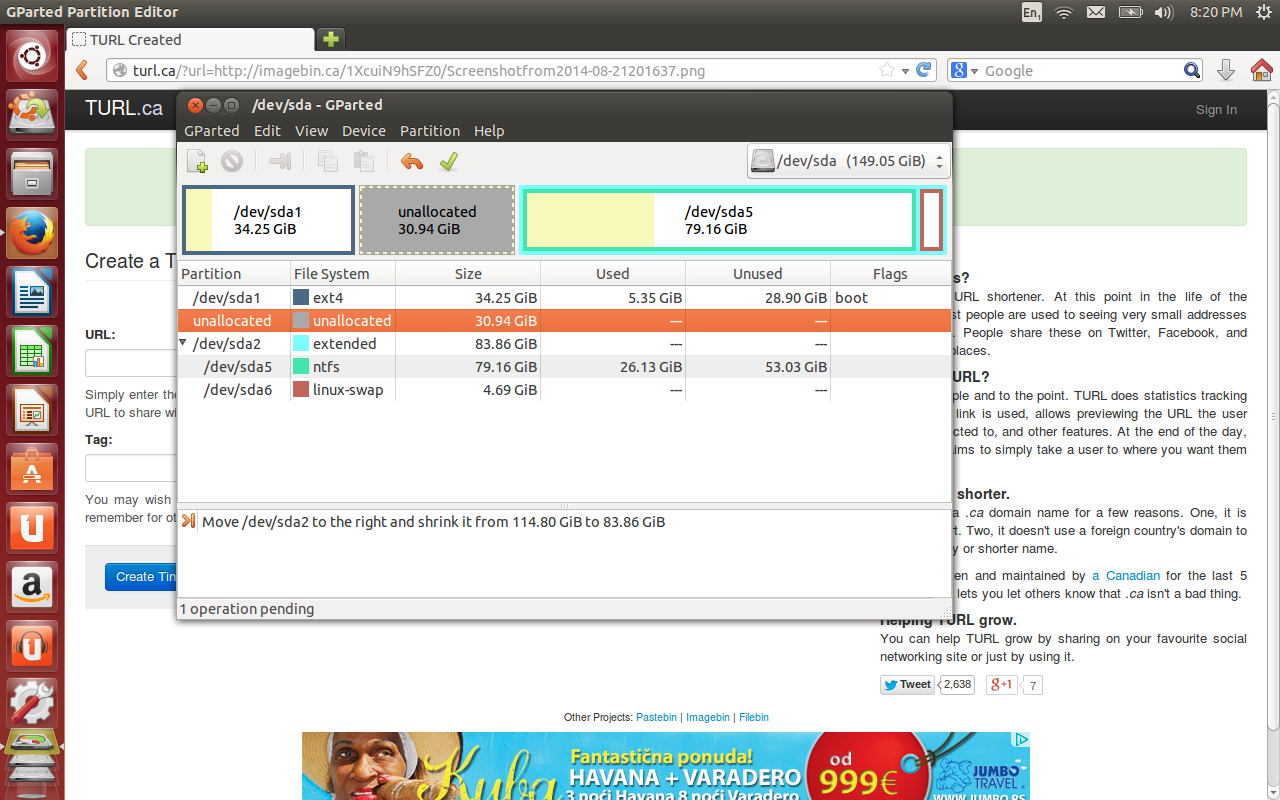Open a new Firefox tab
Screen dimensions: 1280x800
pos(330,40)
